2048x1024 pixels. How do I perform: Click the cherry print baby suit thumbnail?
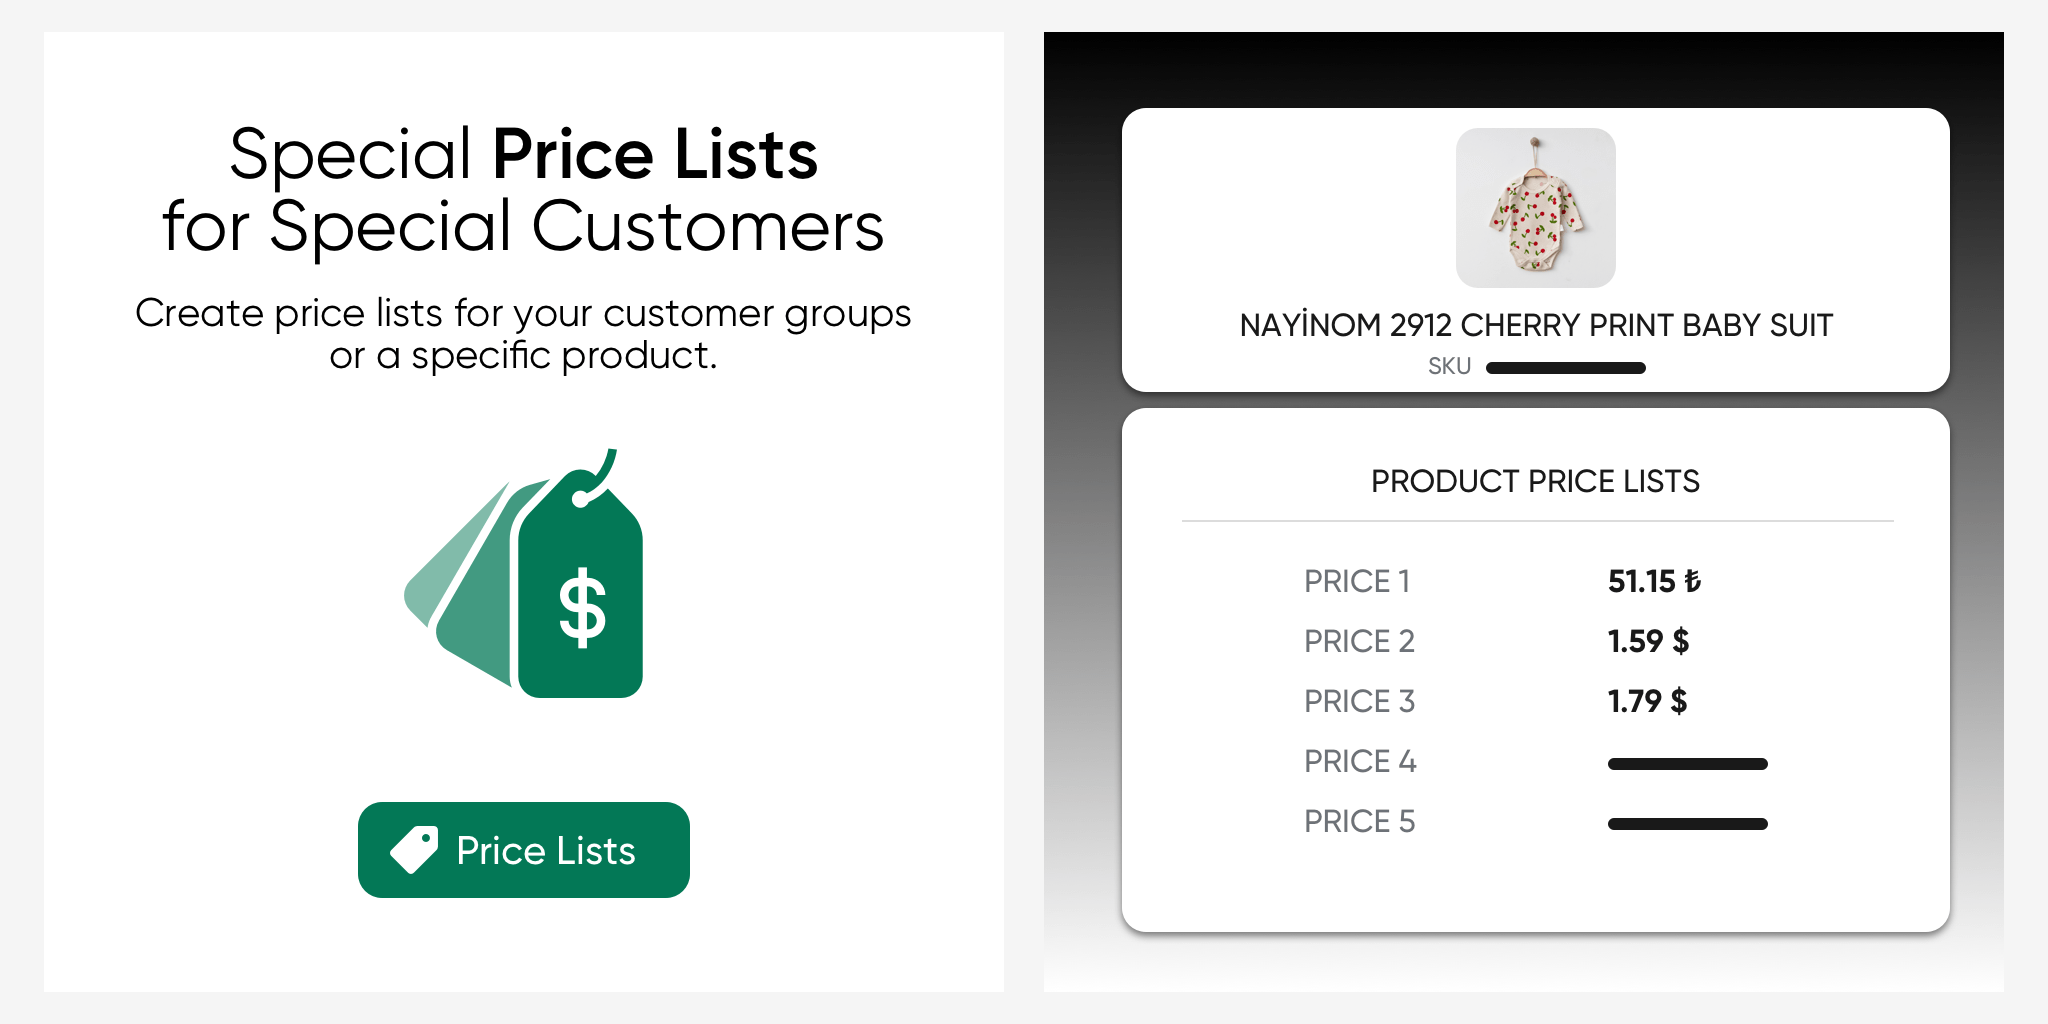point(1535,208)
